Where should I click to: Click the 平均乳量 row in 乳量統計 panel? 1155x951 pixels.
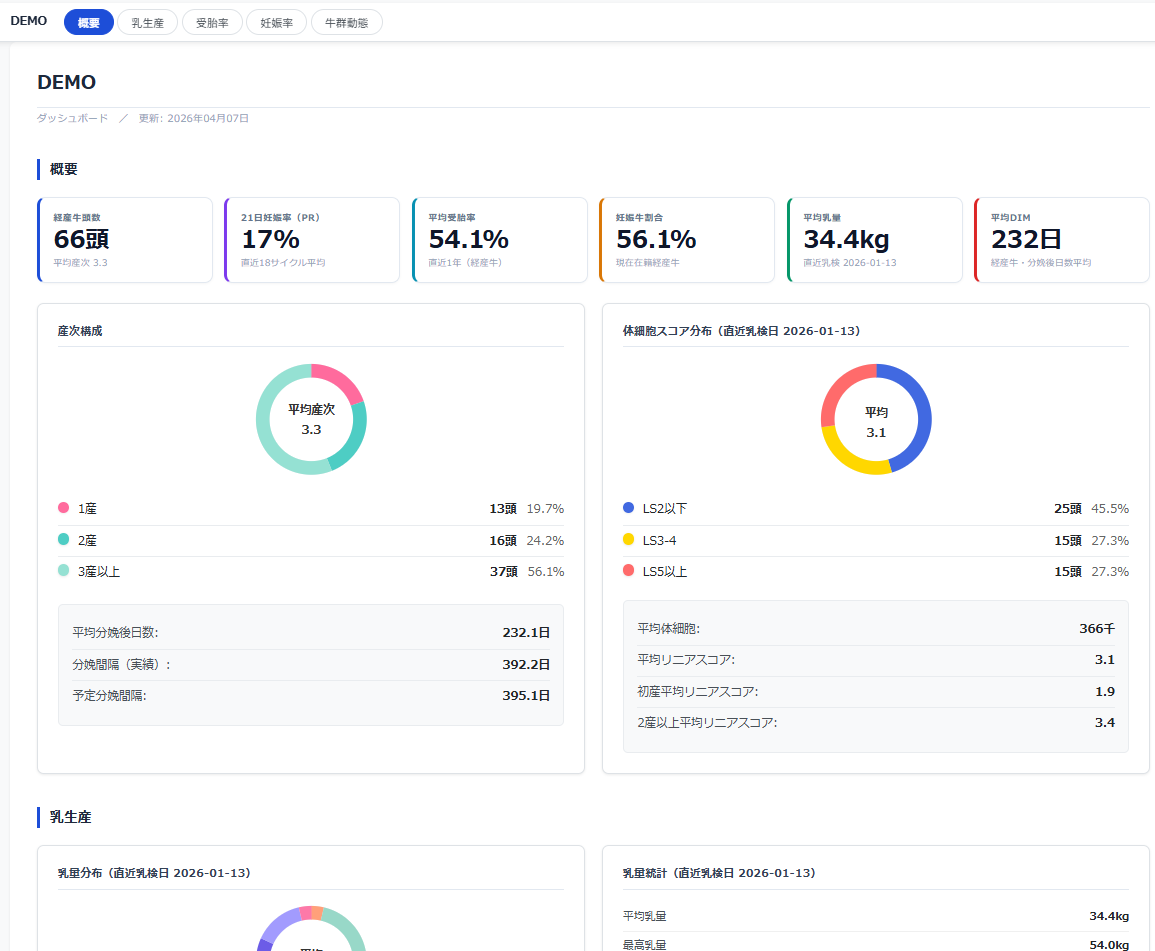tap(876, 916)
